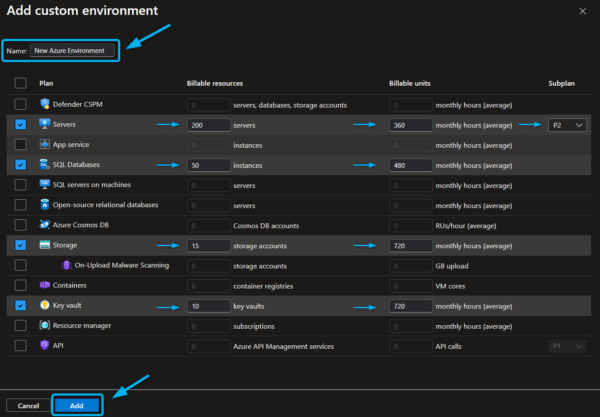
Task: Click the 'Cosmos DB accounts' label
Action: (x=266, y=226)
